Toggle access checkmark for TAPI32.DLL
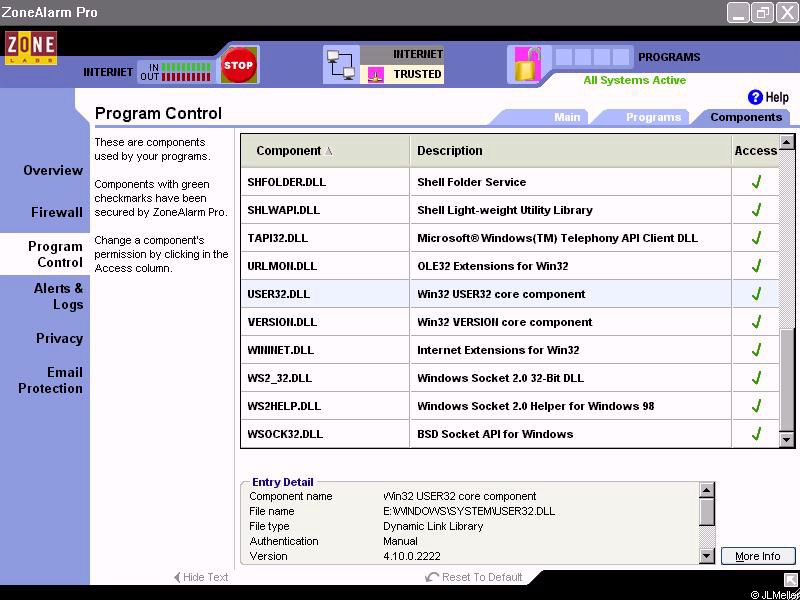800x600 pixels. tap(756, 238)
